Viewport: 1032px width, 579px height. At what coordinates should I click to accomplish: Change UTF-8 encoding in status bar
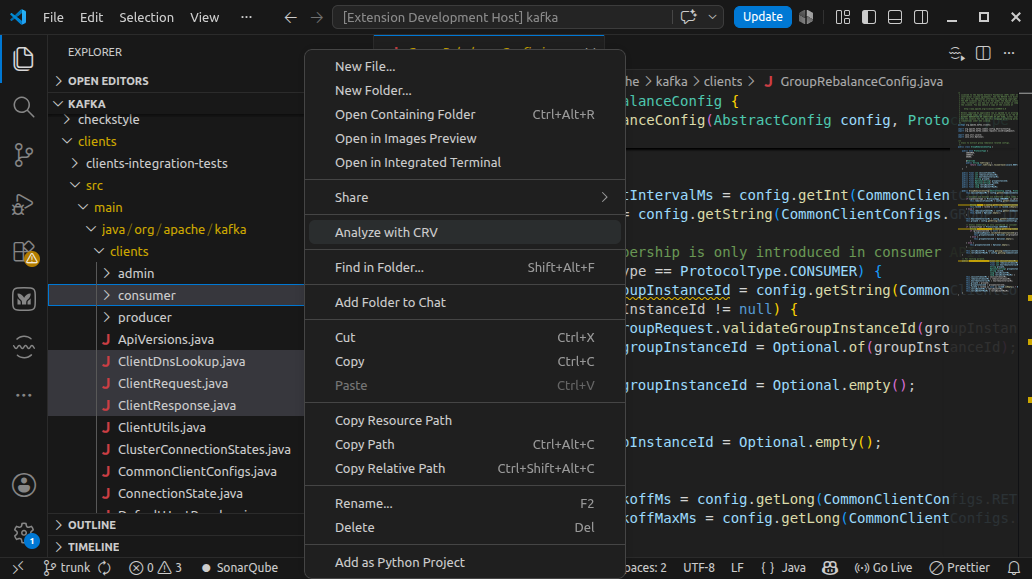coord(699,567)
